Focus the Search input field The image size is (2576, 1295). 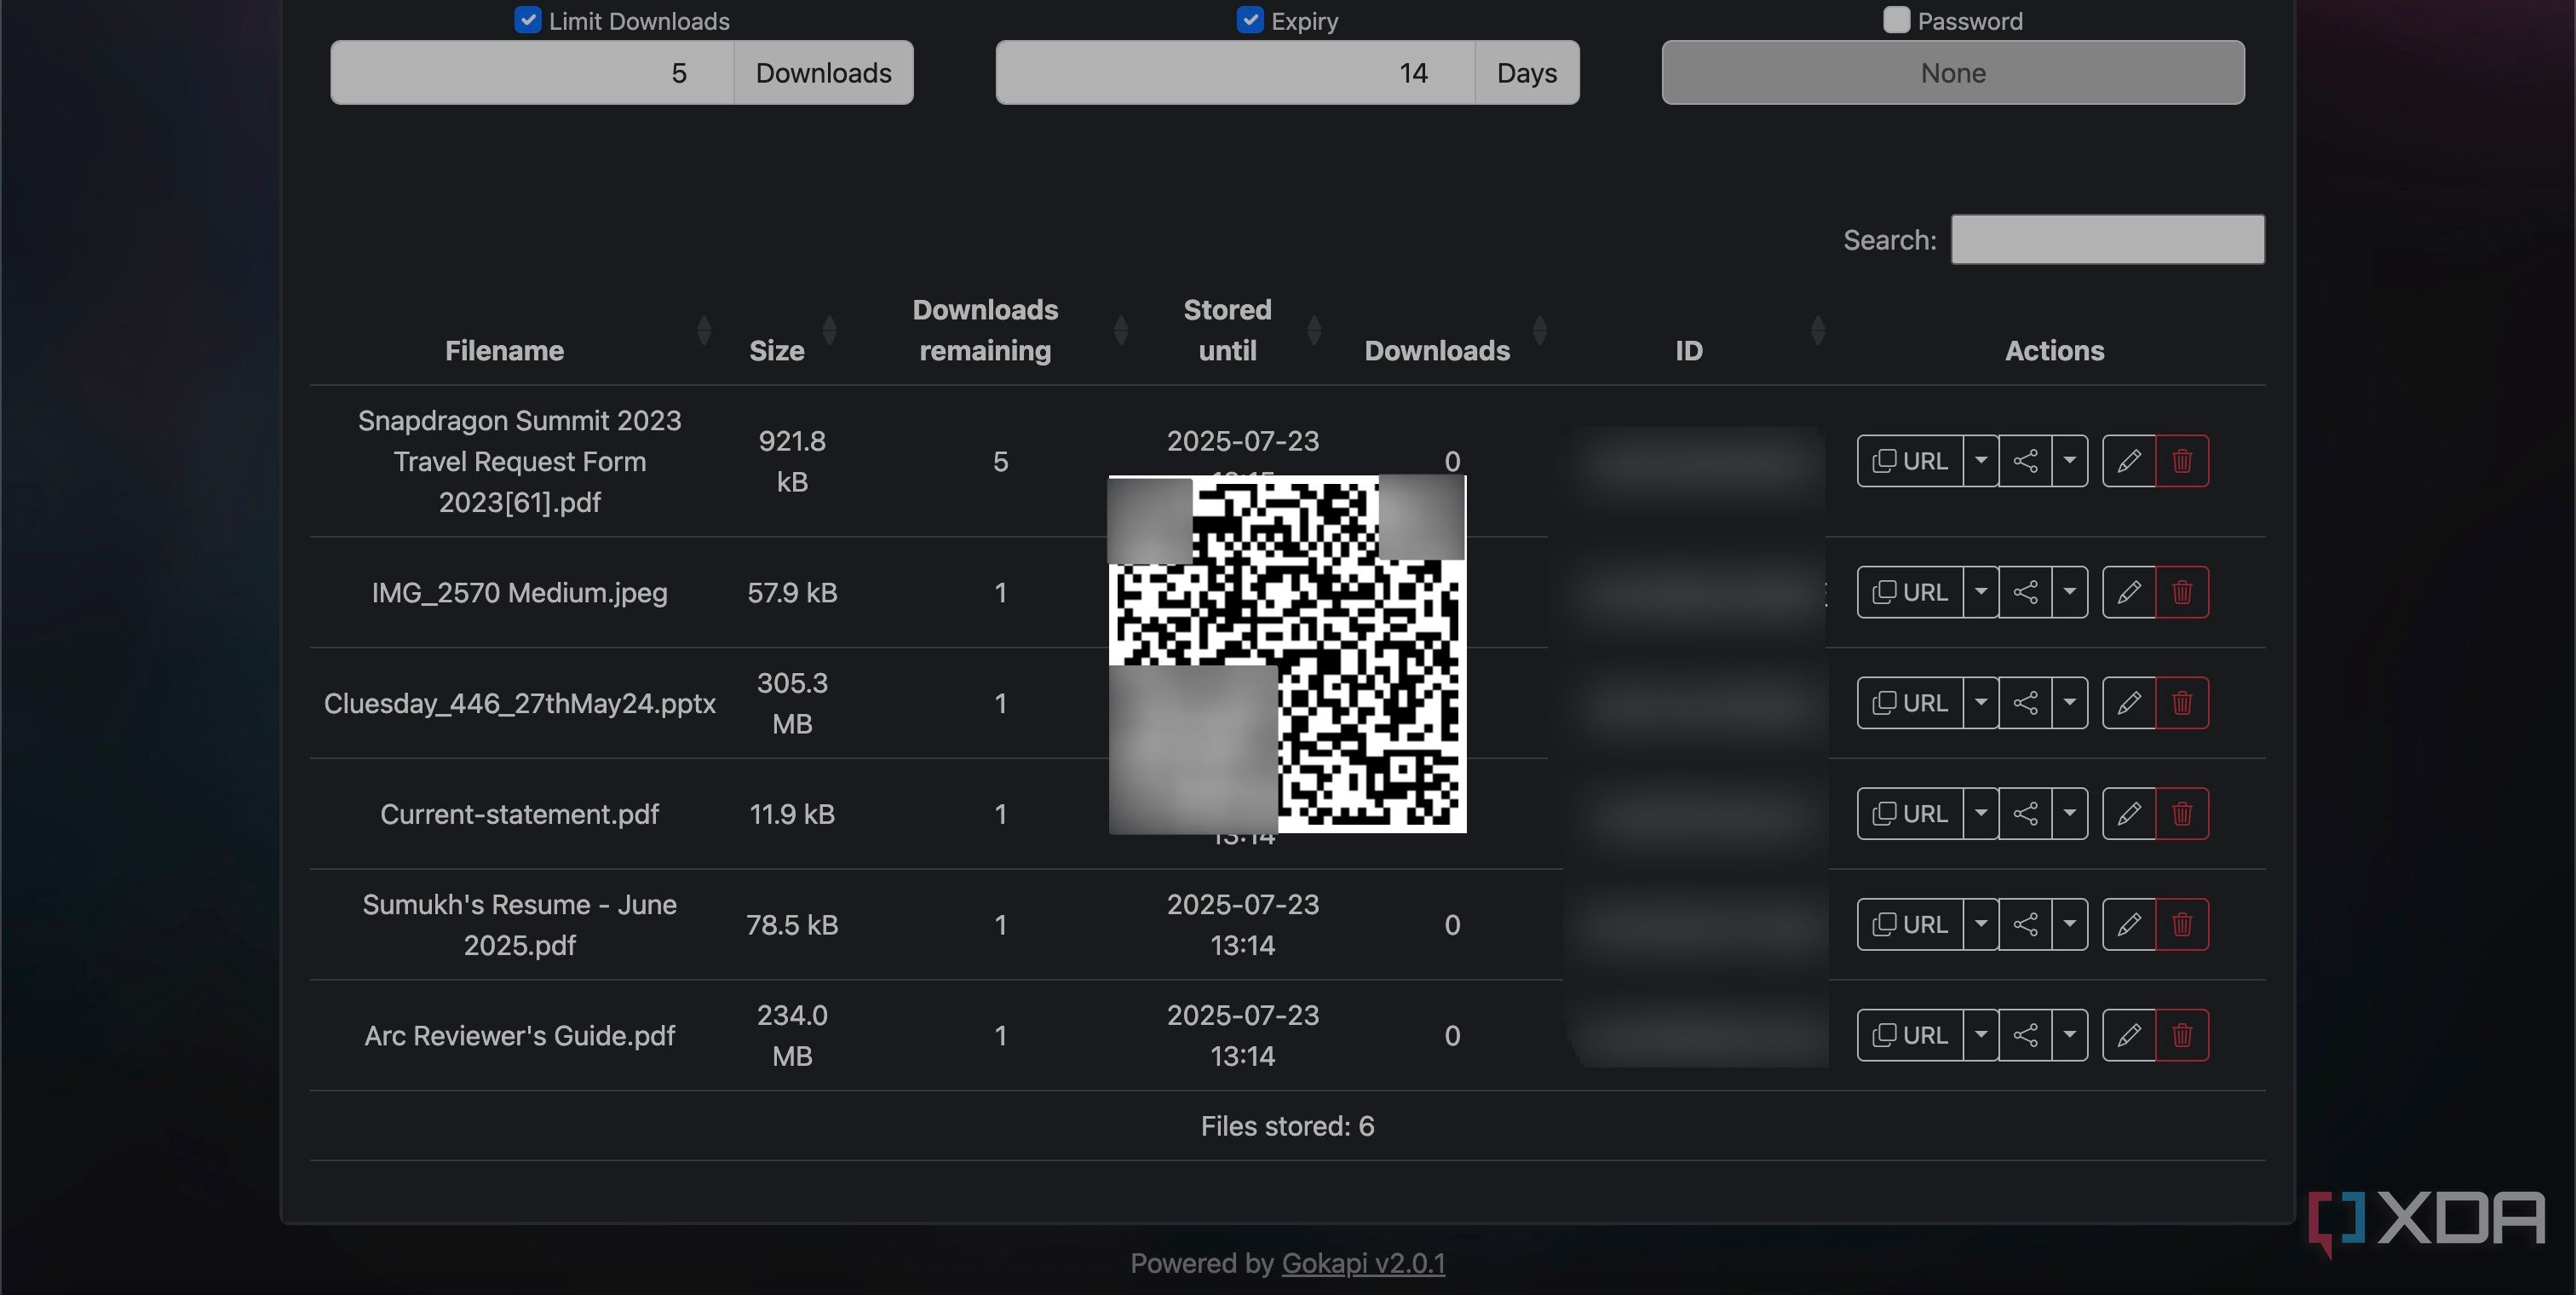point(2107,239)
